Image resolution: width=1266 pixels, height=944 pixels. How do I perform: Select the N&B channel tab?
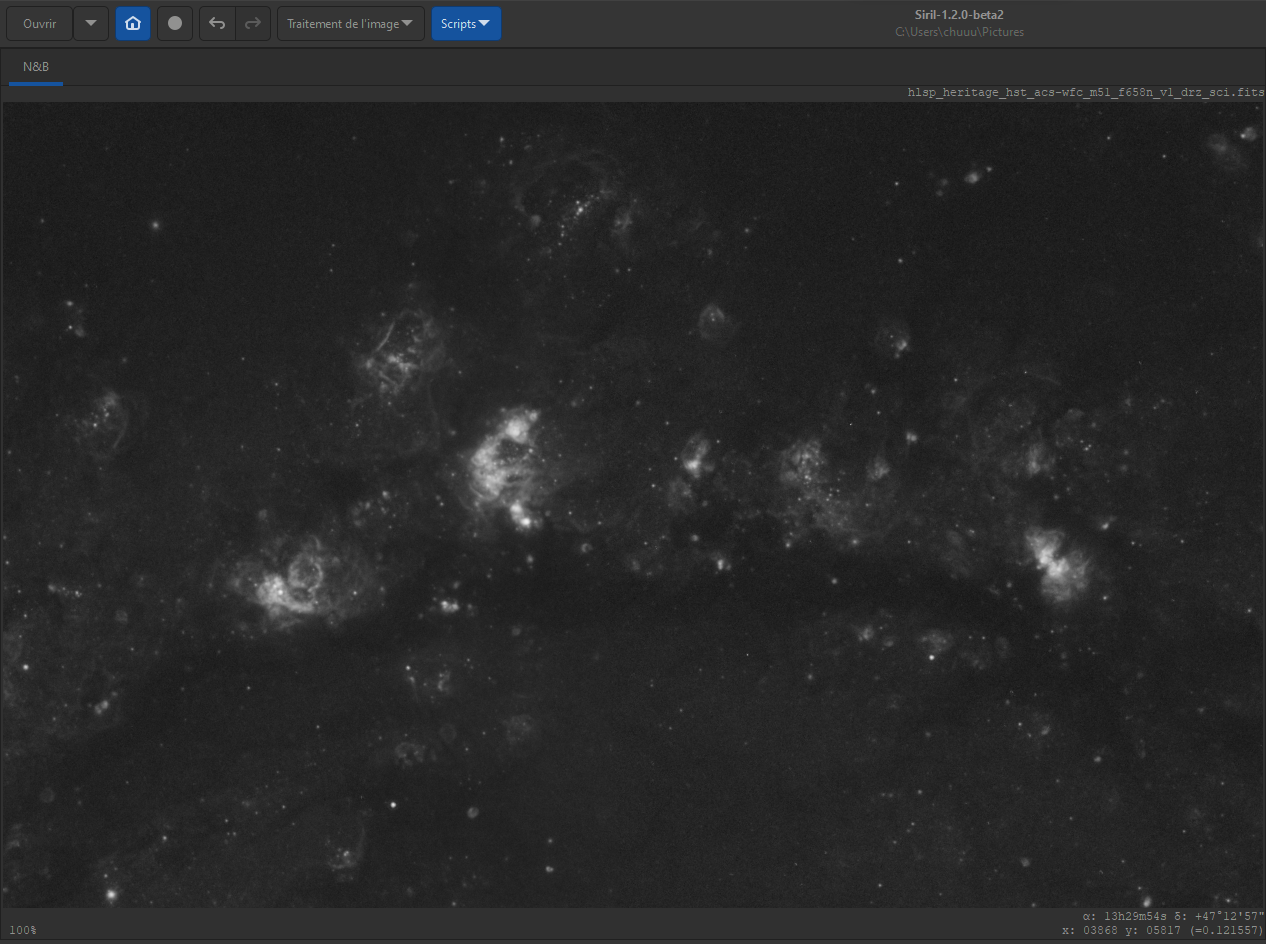pos(36,67)
